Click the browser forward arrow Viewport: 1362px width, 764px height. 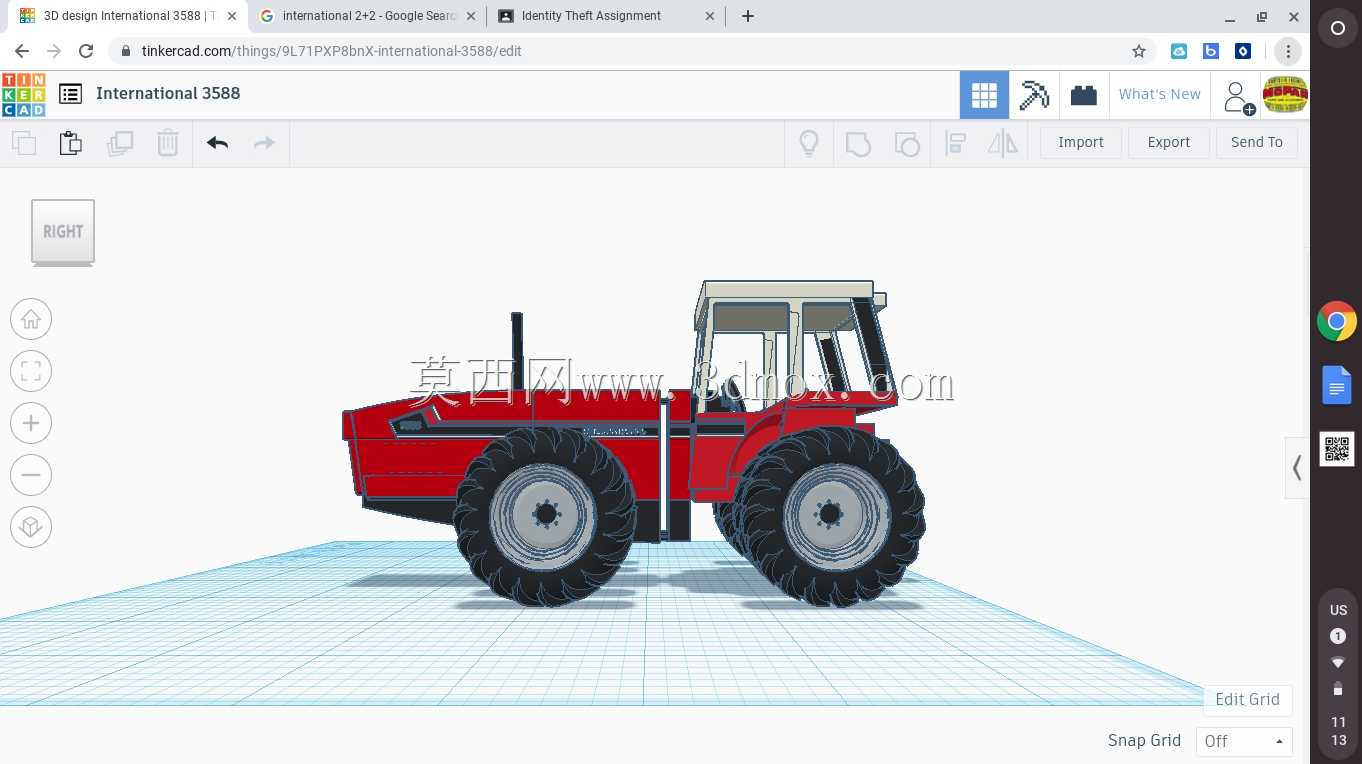point(54,51)
